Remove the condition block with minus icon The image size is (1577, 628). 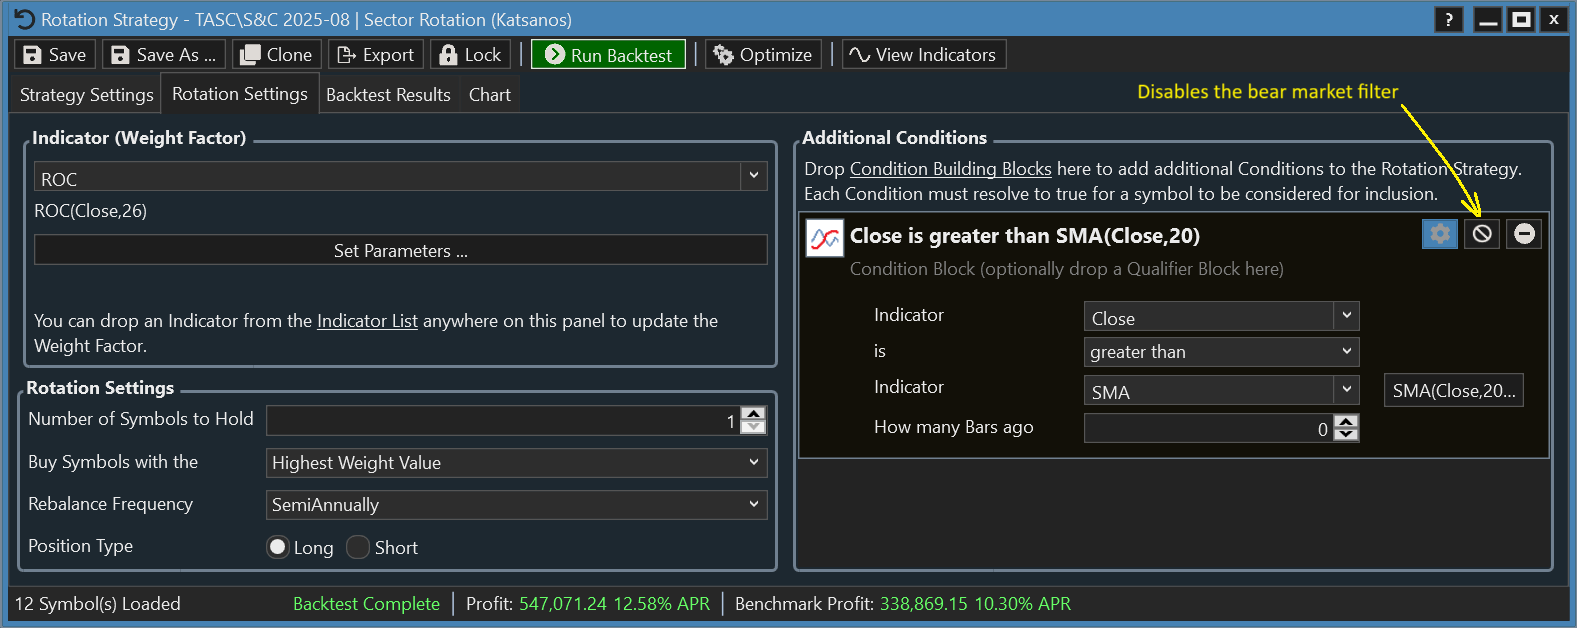1524,234
